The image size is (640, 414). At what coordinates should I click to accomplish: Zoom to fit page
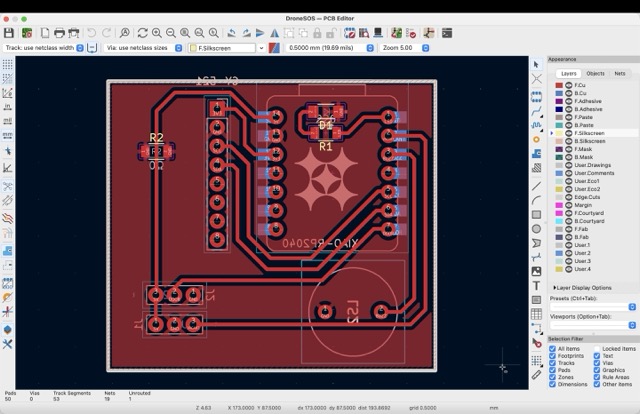[185, 33]
